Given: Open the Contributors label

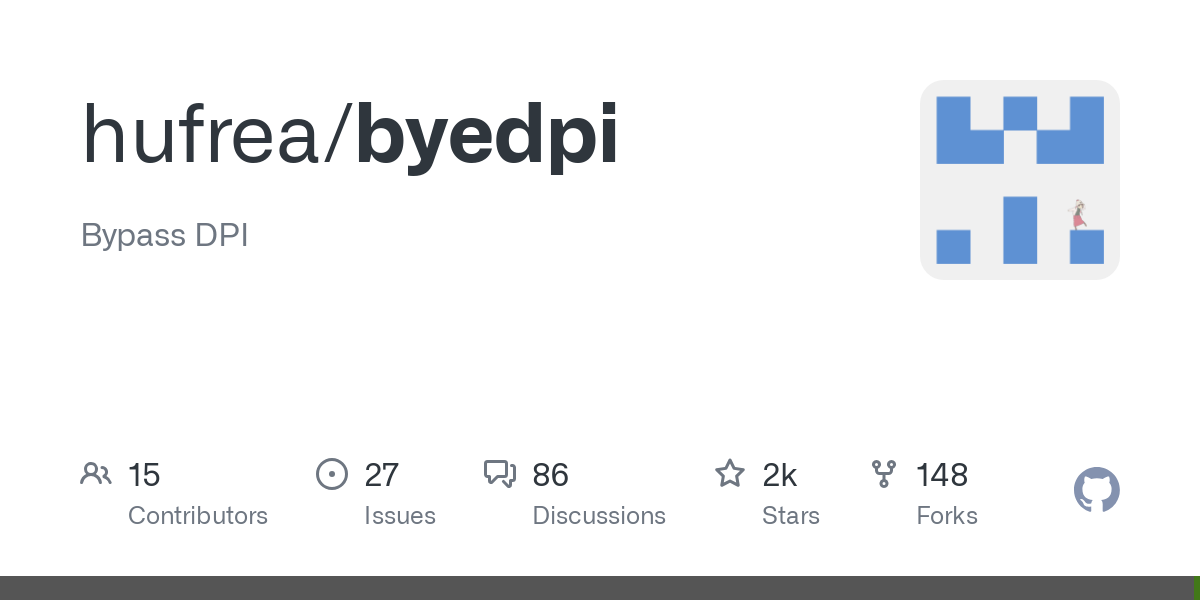Looking at the screenshot, I should pos(198,516).
